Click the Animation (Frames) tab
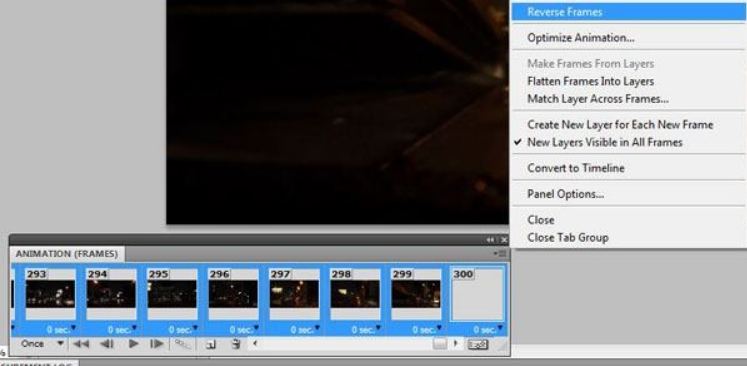 pos(67,254)
